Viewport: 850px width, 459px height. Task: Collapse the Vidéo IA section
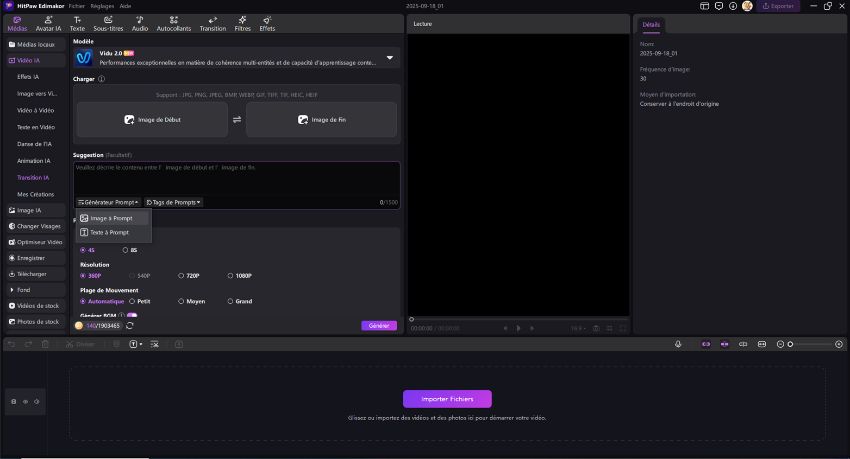pyautogui.click(x=36, y=61)
